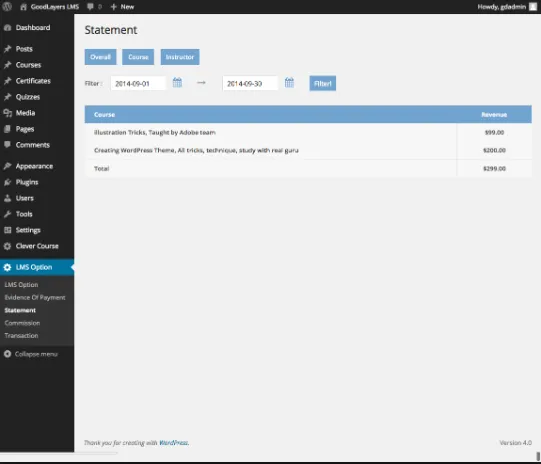Click the Dashboard gauge icon
This screenshot has height=464, width=541.
[8, 28]
